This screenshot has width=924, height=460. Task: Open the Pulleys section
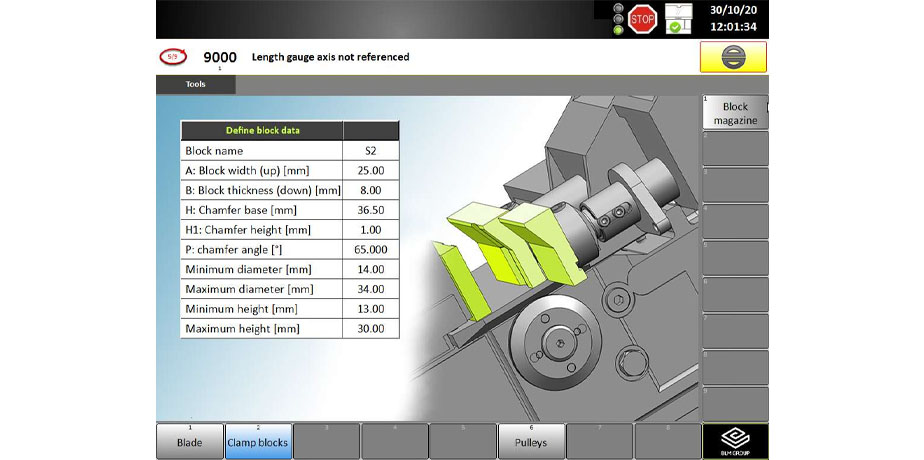coord(530,442)
